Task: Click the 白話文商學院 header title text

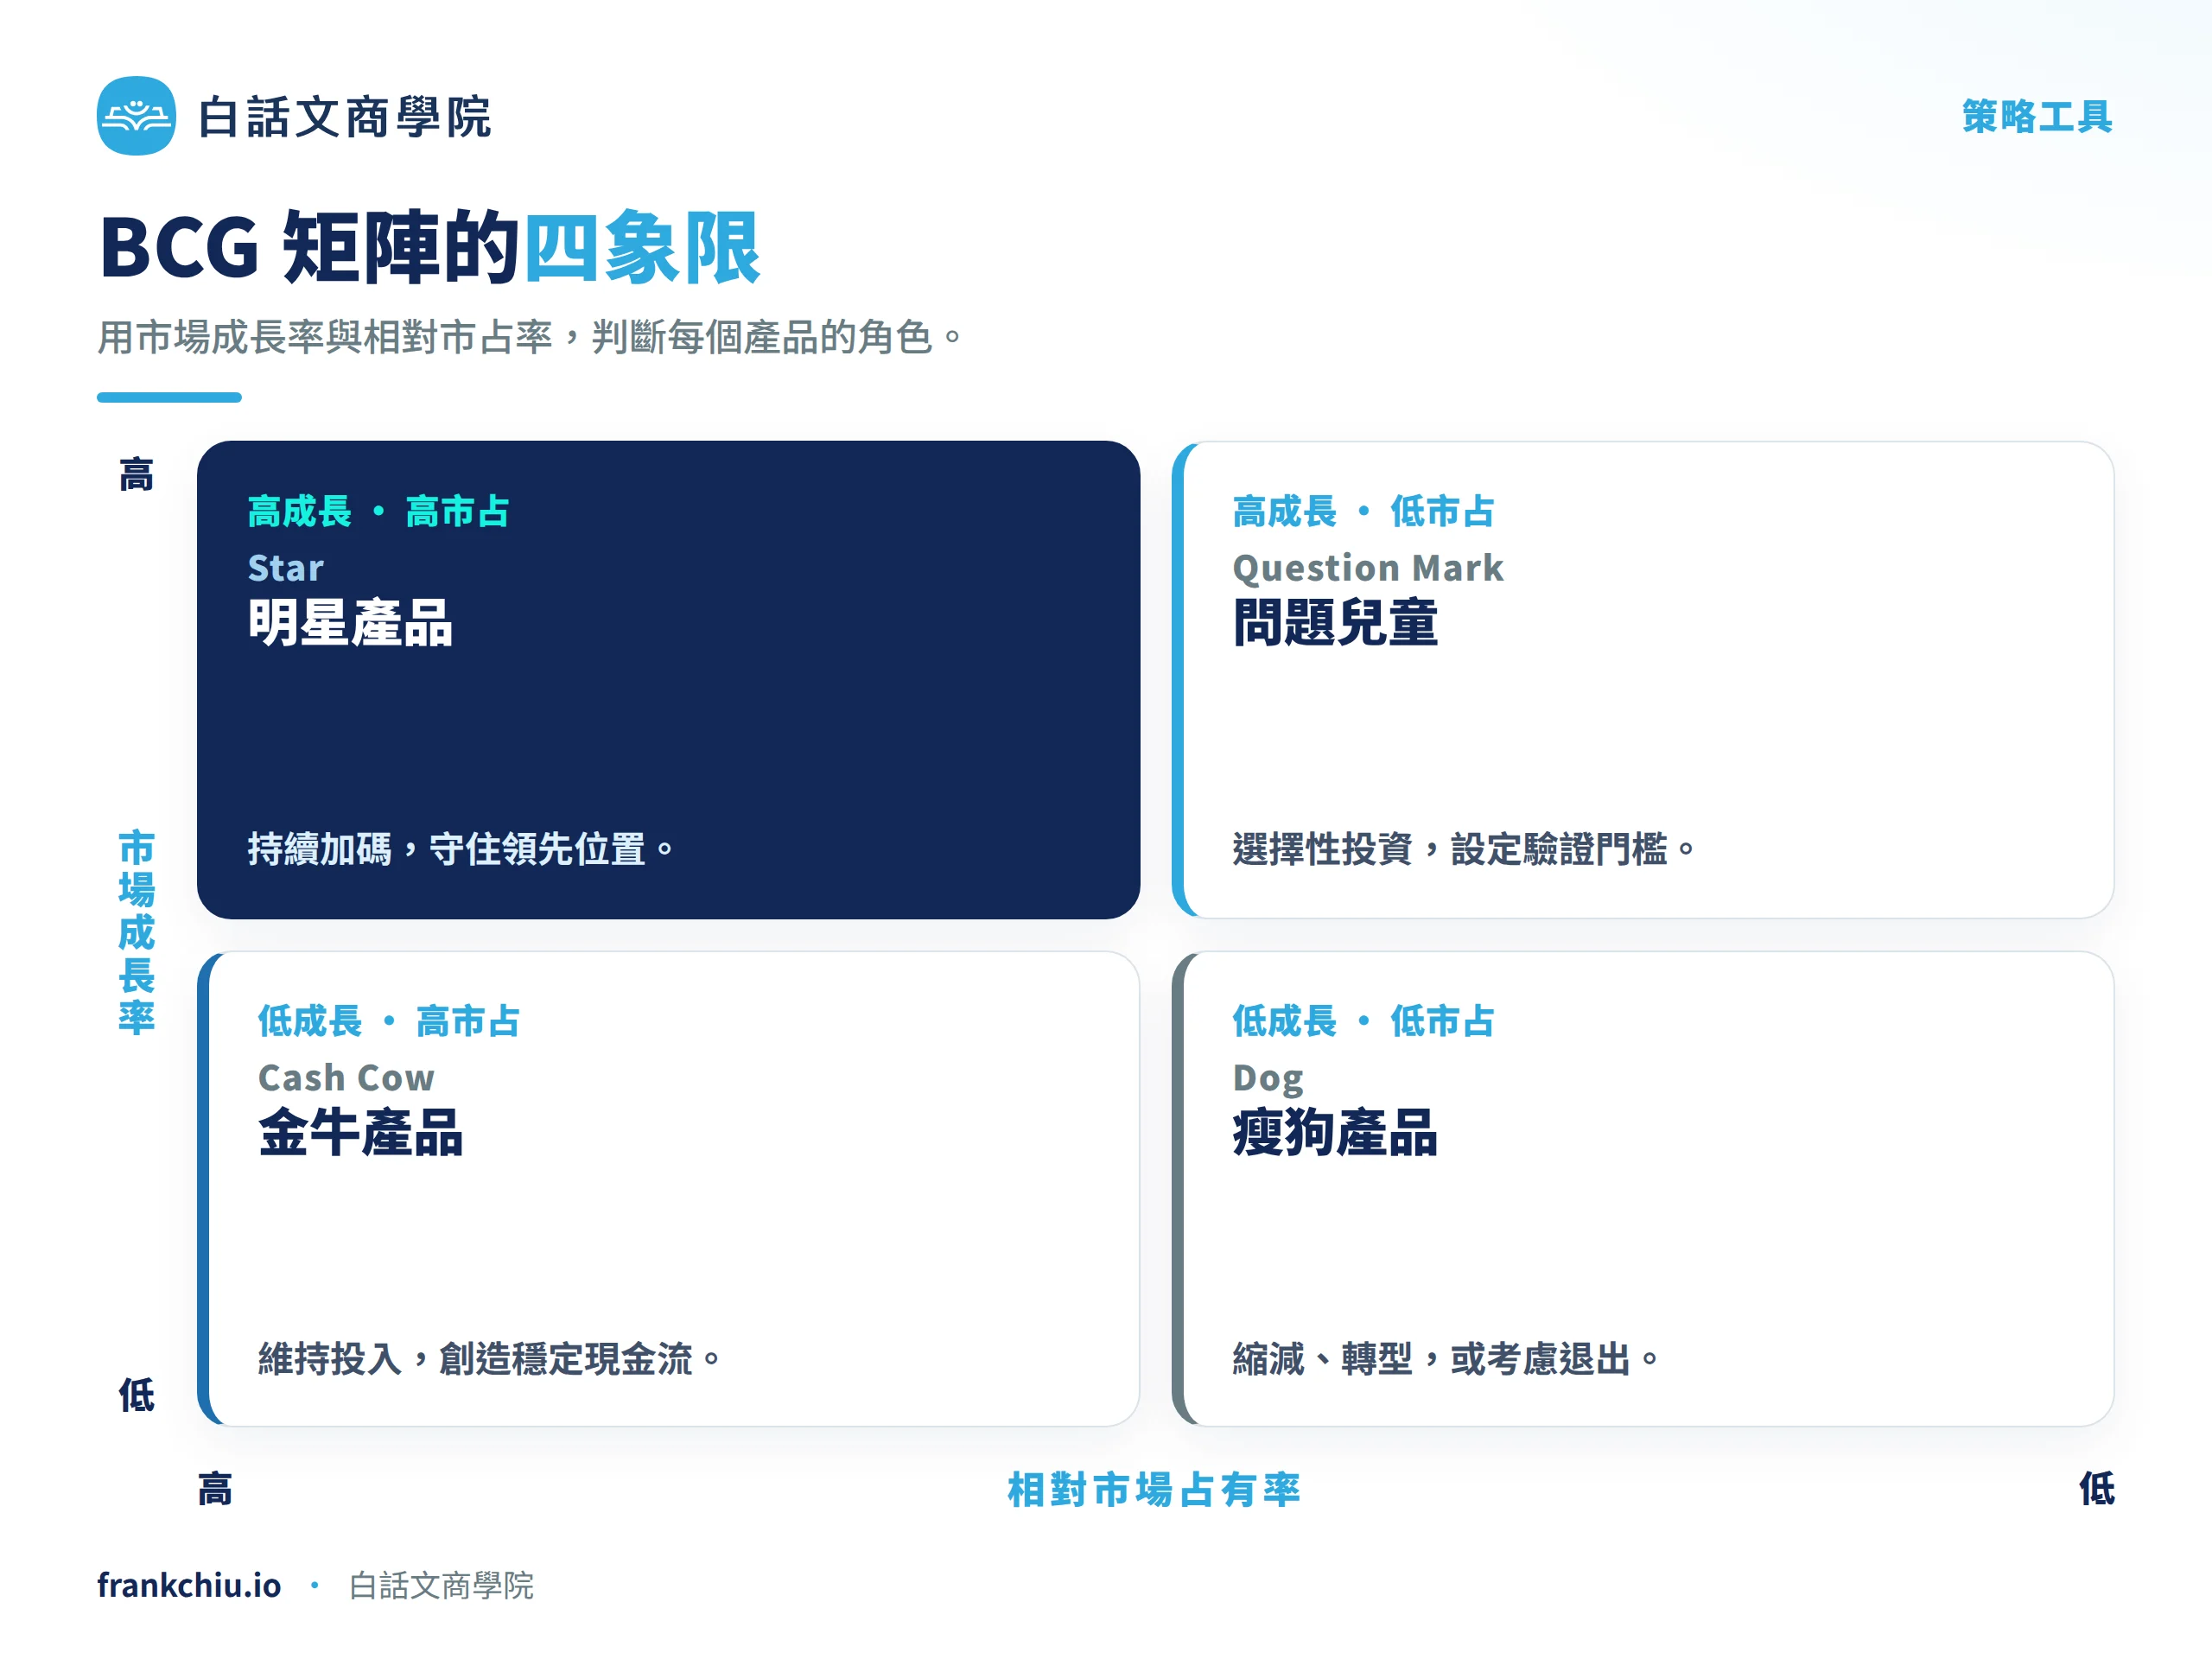Action: [x=344, y=117]
